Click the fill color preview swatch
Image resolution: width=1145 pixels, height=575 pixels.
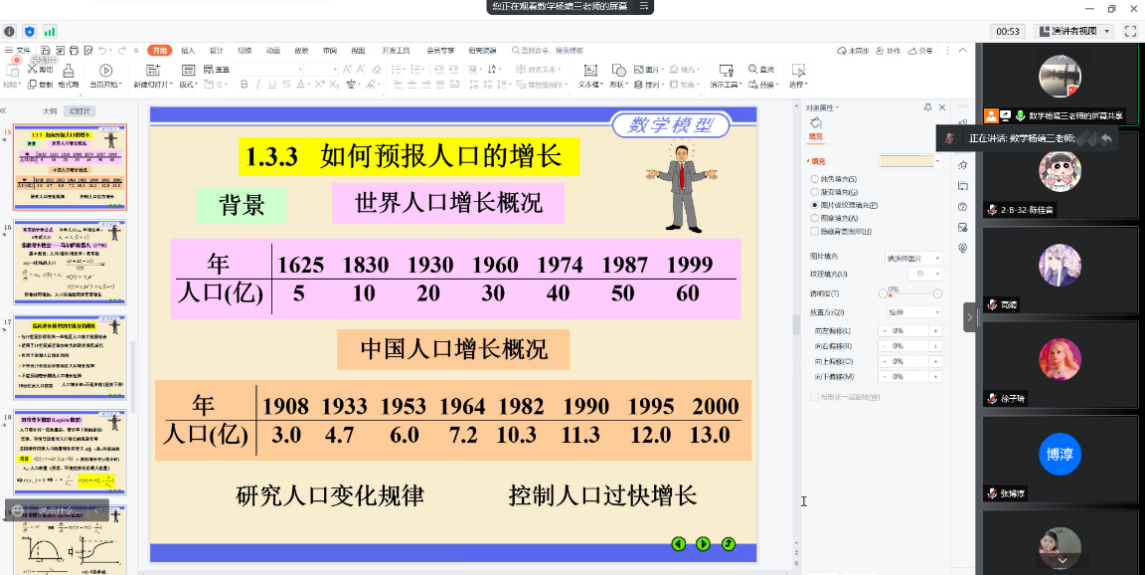(905, 160)
